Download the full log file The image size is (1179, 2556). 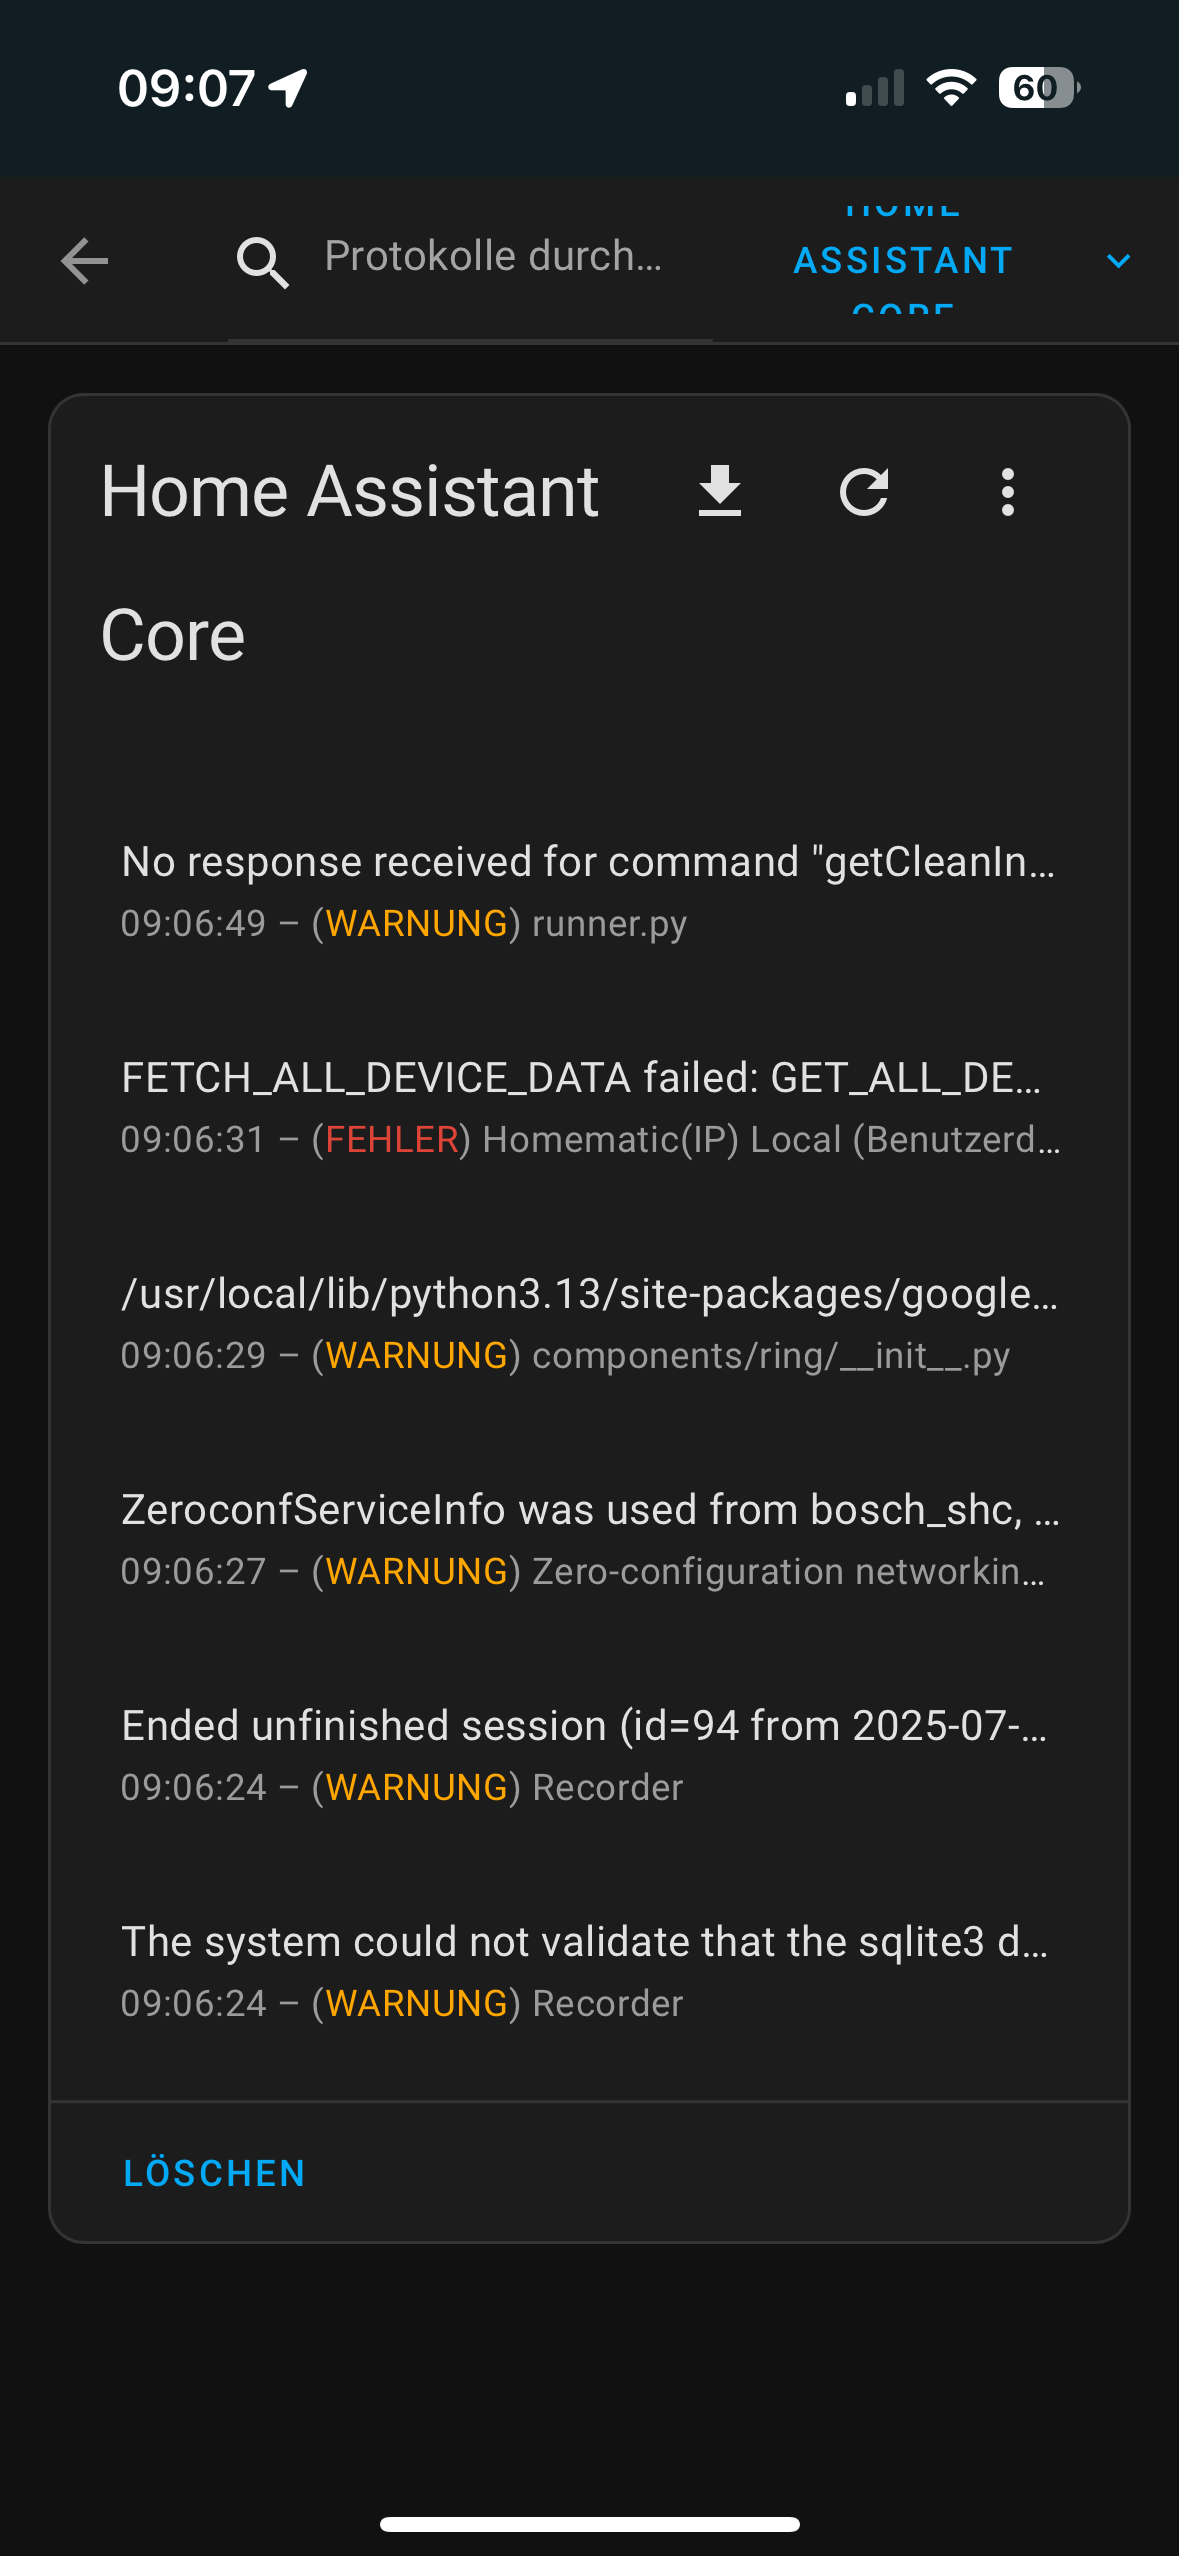pyautogui.click(x=720, y=491)
